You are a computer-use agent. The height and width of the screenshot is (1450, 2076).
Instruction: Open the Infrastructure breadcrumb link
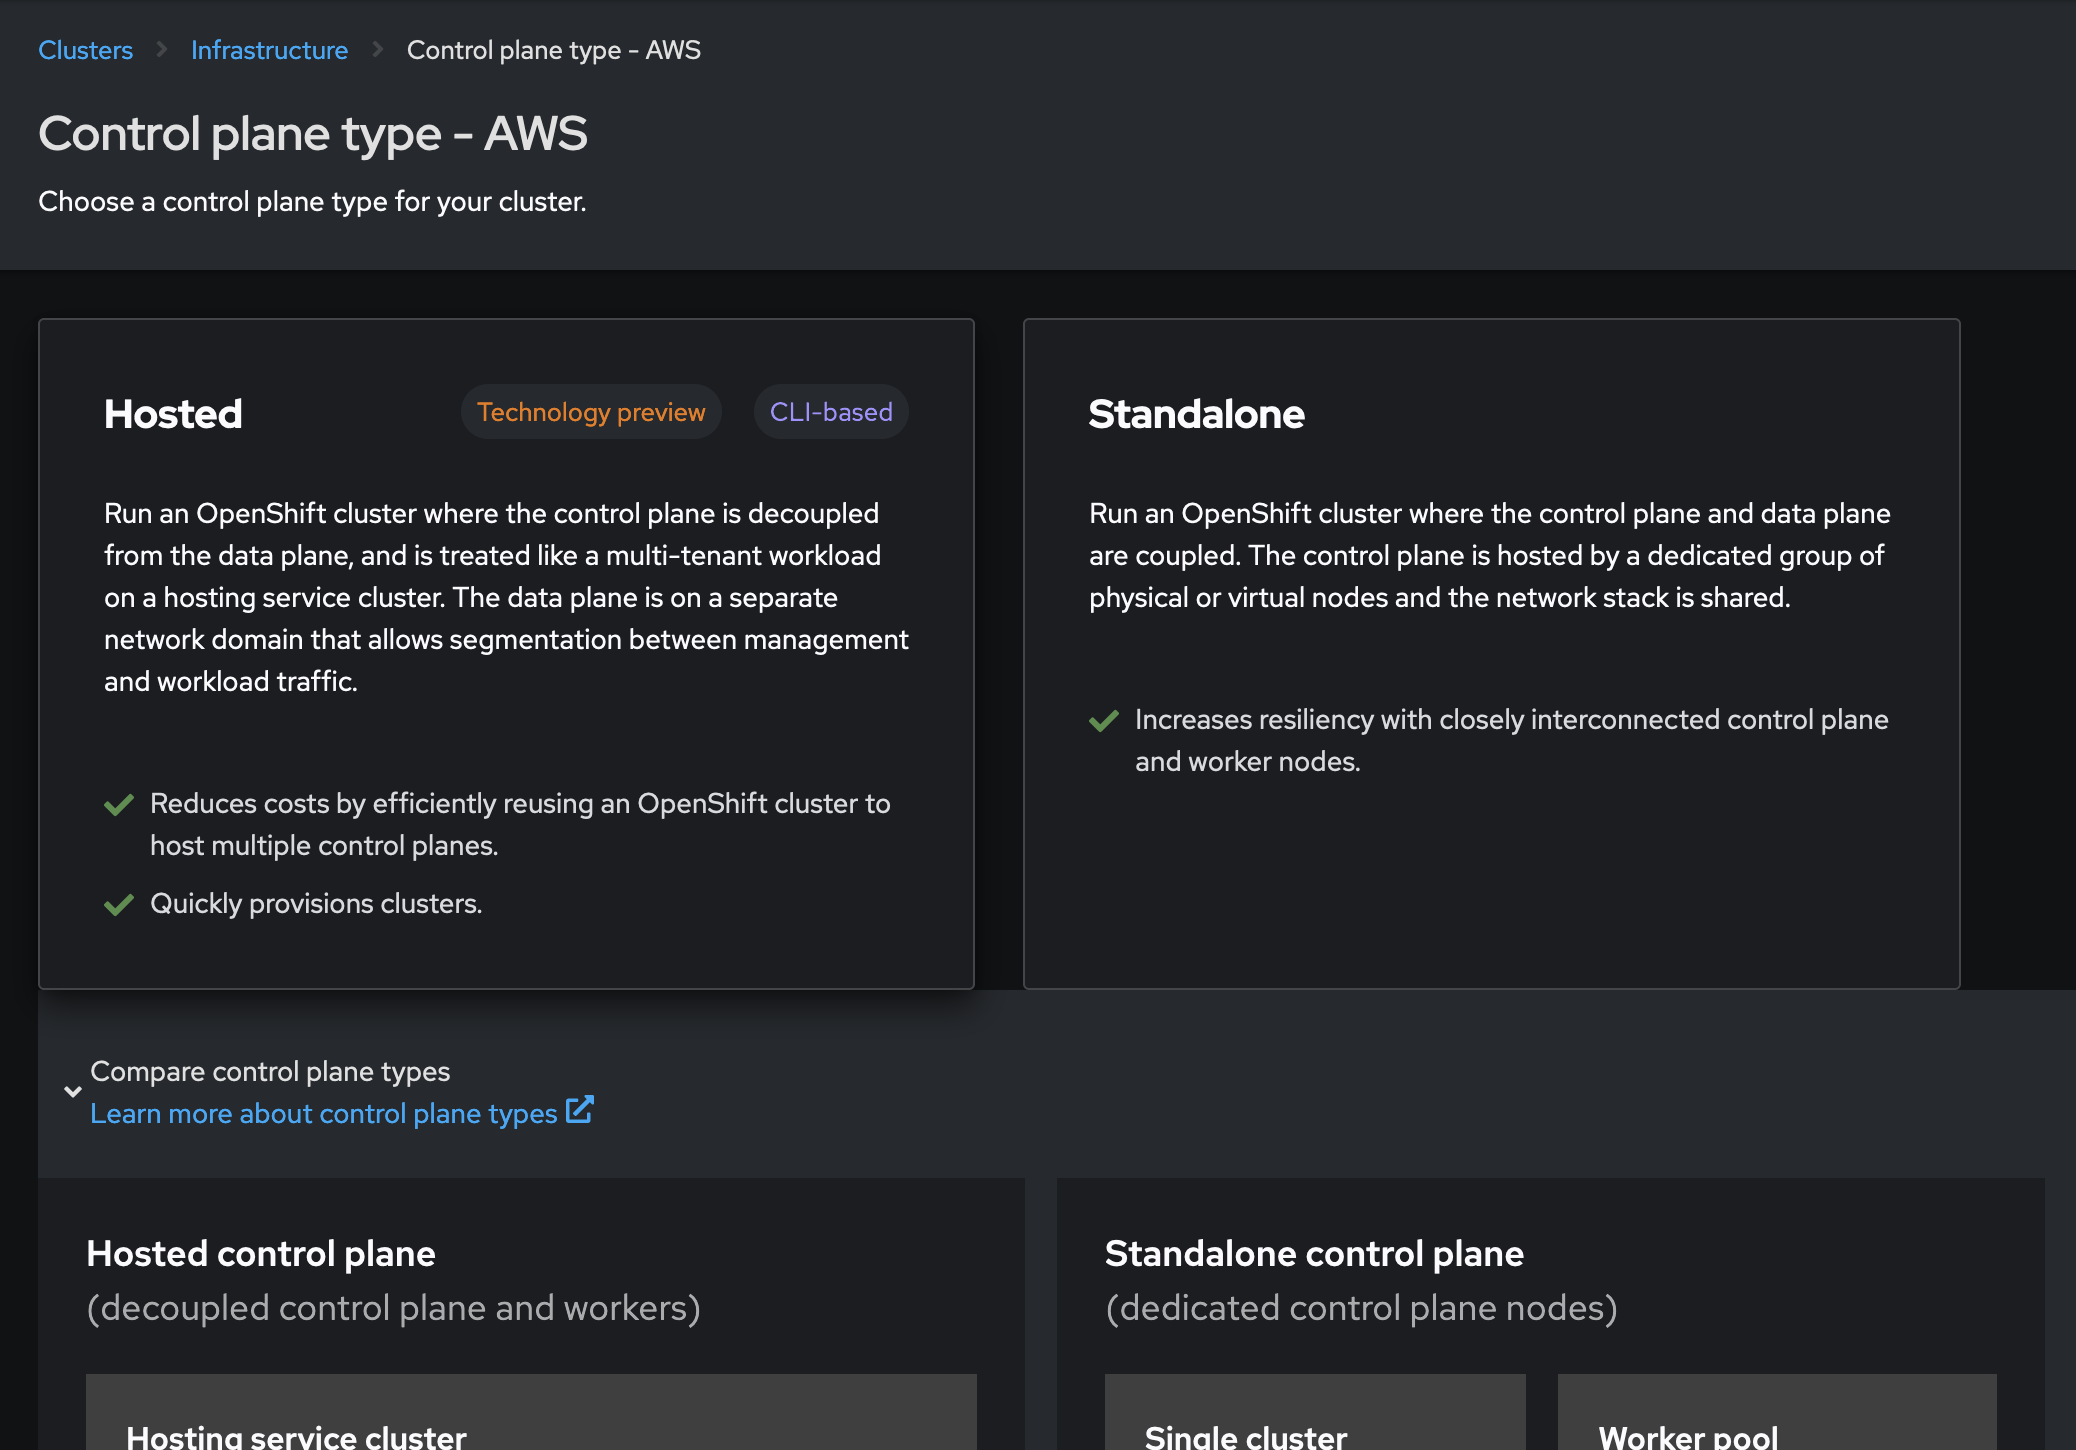[x=269, y=50]
